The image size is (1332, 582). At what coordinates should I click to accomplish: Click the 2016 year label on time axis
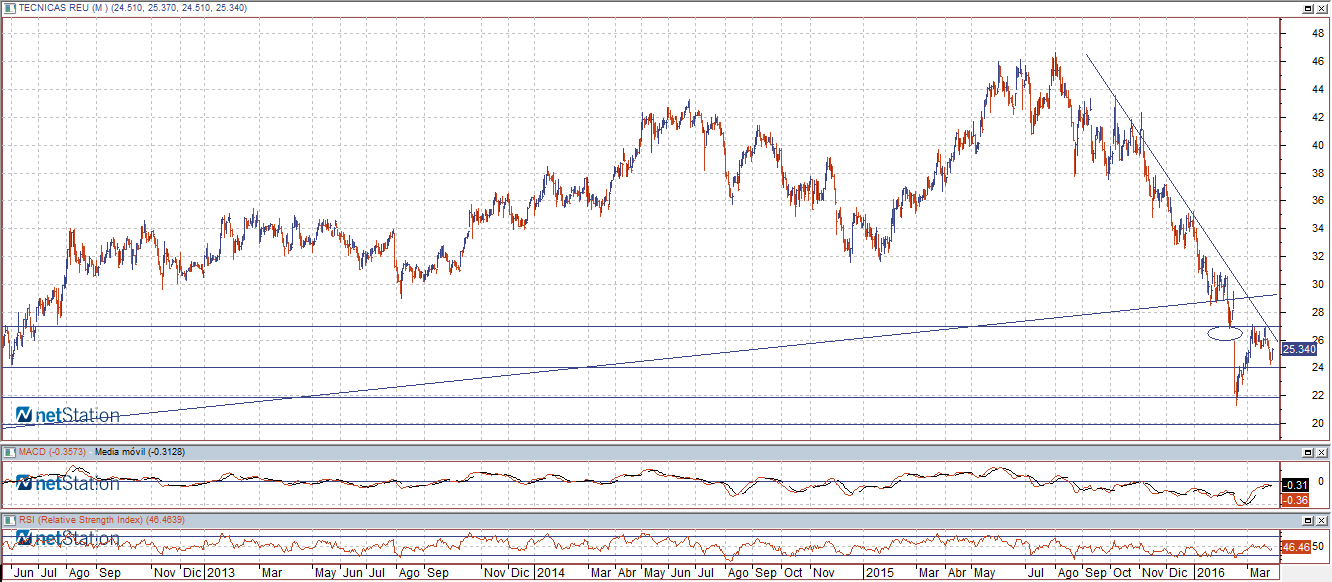(1211, 573)
